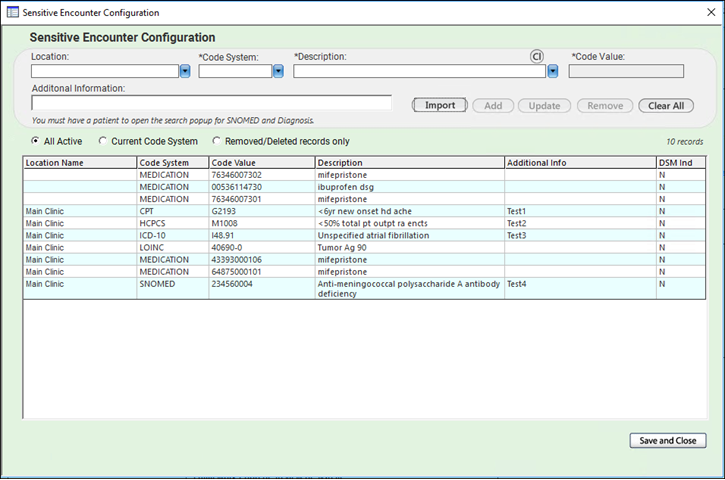Screen dimensions: 725x480
Task: Open the Description dropdown arrow
Action: (x=553, y=71)
